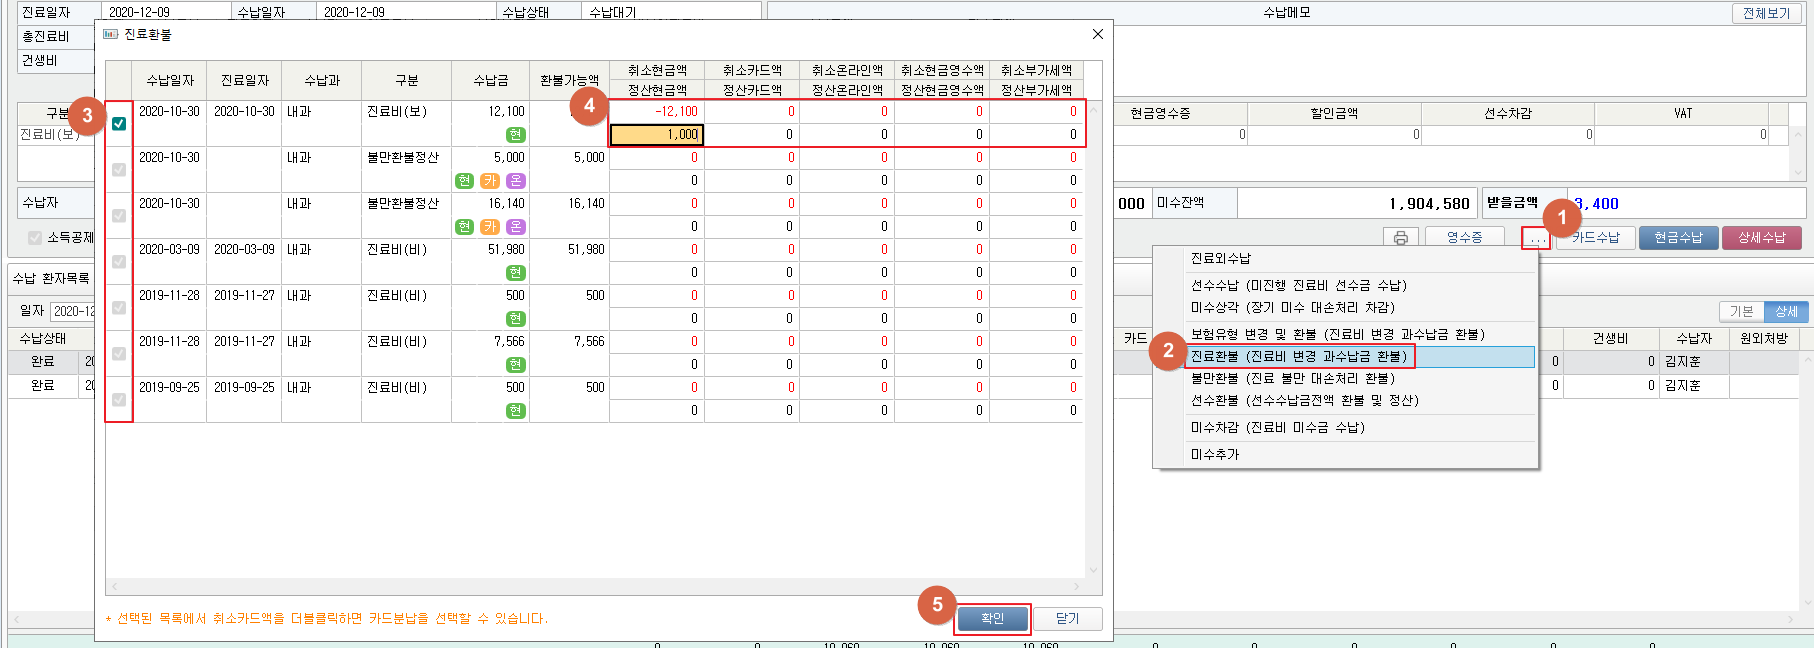Click the orange 카 badge in the 5,000 row
Image resolution: width=1814 pixels, height=648 pixels.
490,181
